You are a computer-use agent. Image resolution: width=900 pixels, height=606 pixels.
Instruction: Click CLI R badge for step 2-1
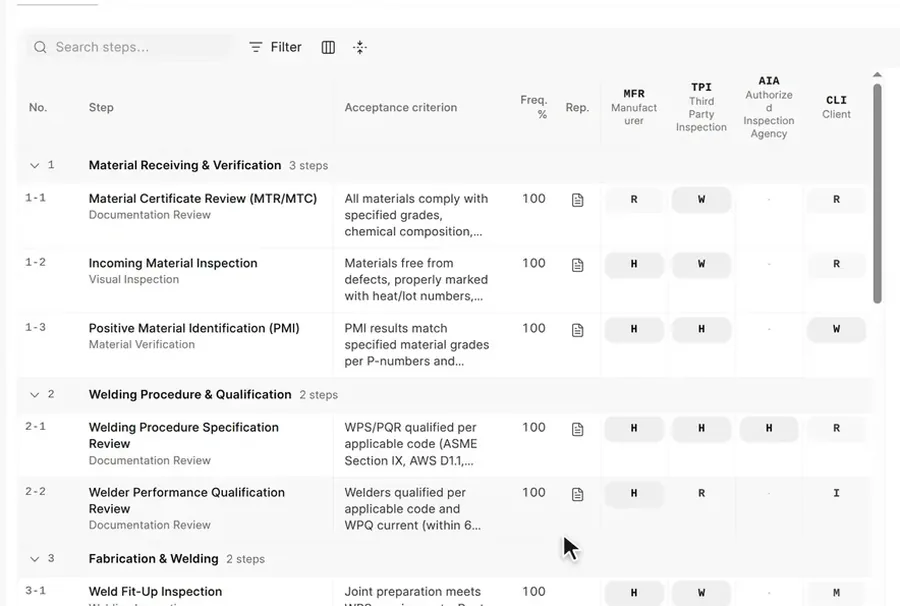(836, 429)
